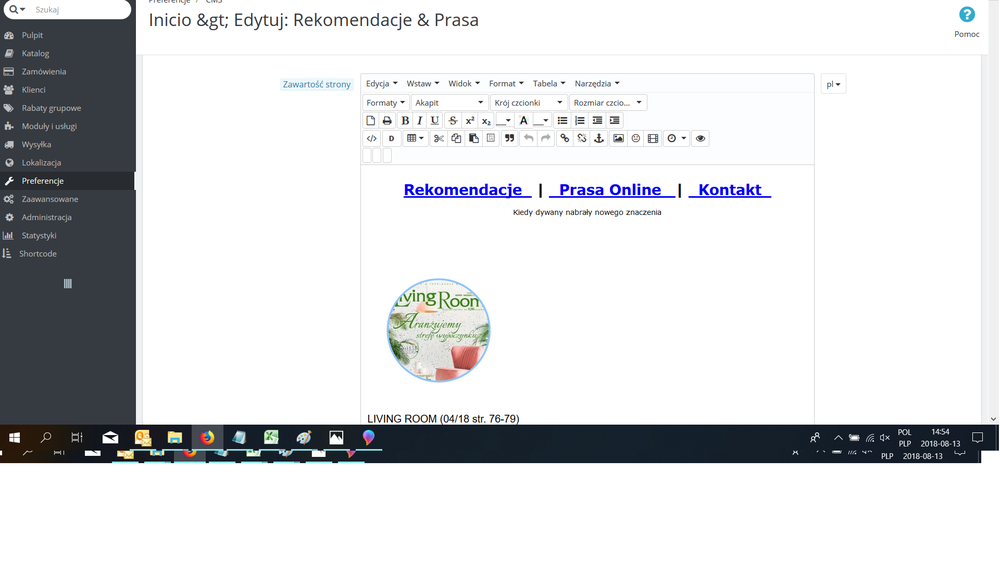Switch language using the pl dropdown
The width and height of the screenshot is (1000, 562).
[833, 84]
